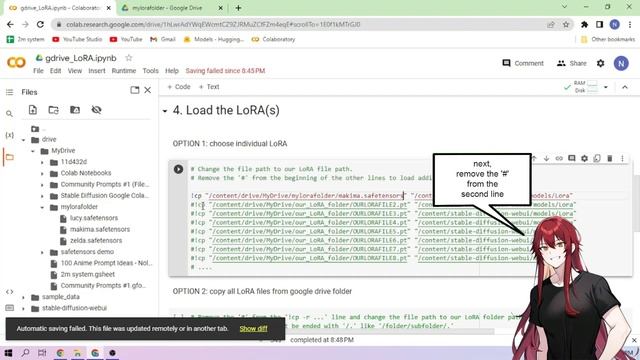Open the View menu

pos(75,71)
